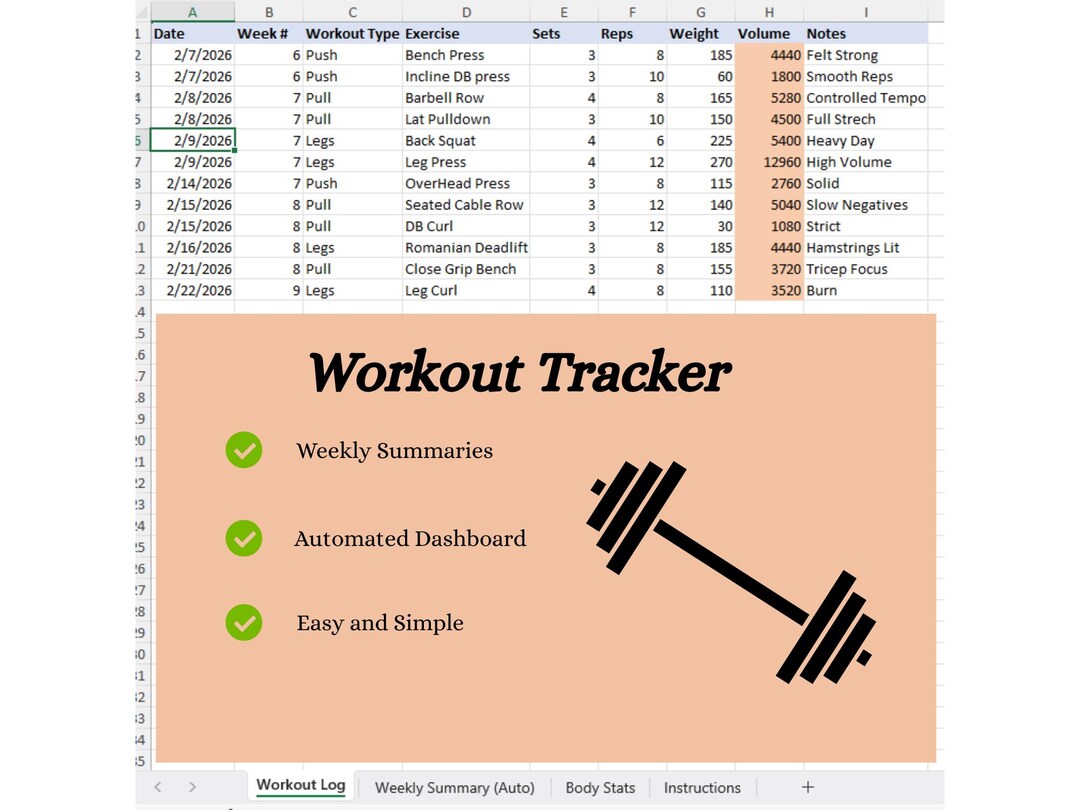Select column D header
Image resolution: width=1080 pixels, height=810 pixels.
pos(466,12)
